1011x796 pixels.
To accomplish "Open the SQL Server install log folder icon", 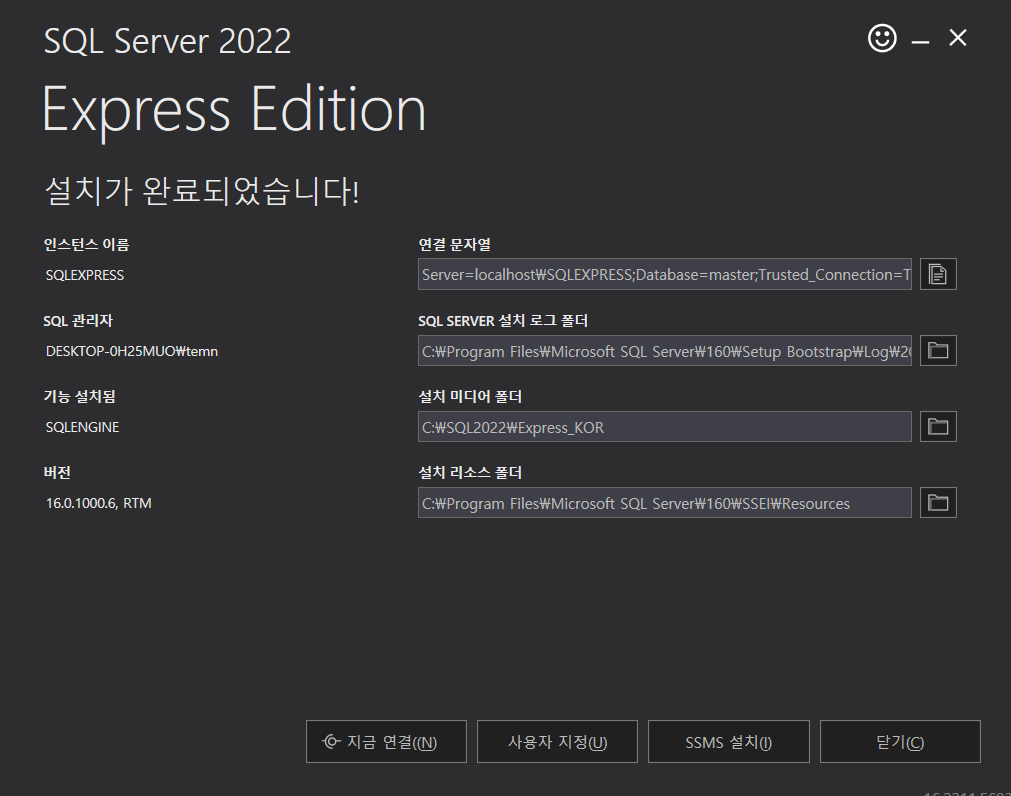I will pos(937,350).
